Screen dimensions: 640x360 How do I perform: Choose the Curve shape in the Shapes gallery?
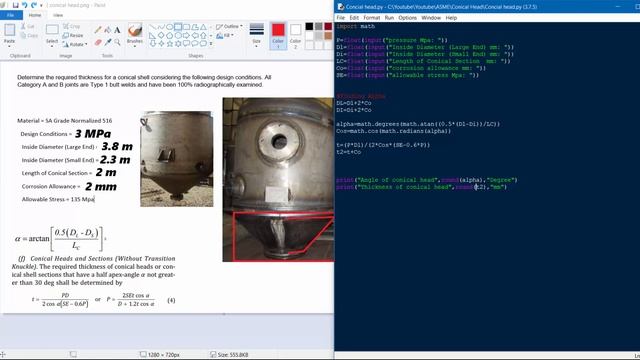[x=161, y=27]
